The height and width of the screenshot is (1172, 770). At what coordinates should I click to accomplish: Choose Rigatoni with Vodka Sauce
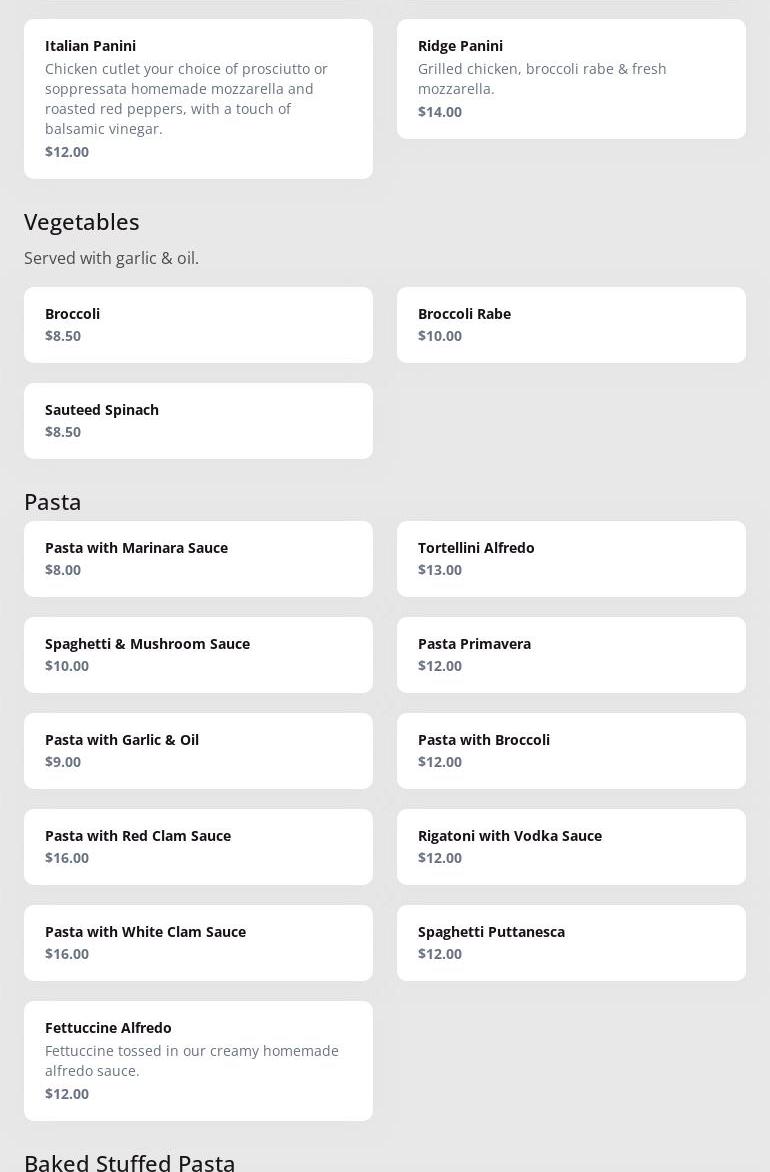pyautogui.click(x=571, y=846)
